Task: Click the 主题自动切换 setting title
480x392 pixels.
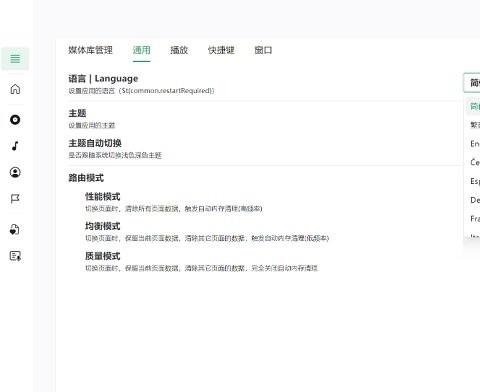Action: click(x=95, y=143)
